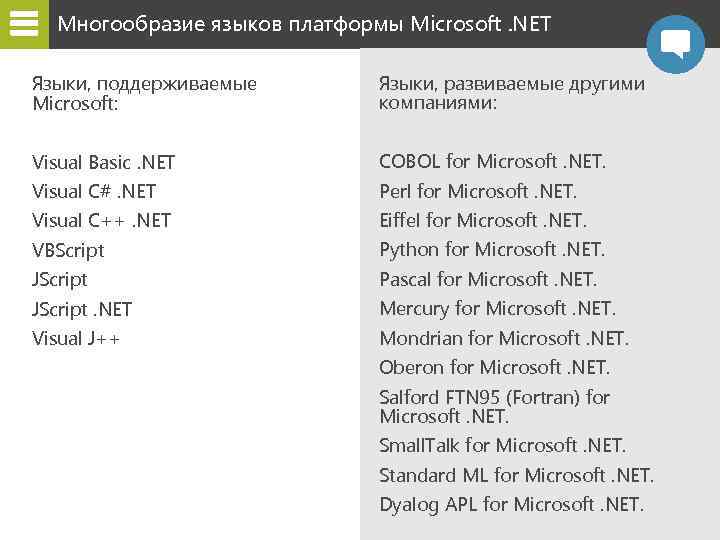This screenshot has width=720, height=540.
Task: Click the standalone 'JScript' line
Action: 60,279
